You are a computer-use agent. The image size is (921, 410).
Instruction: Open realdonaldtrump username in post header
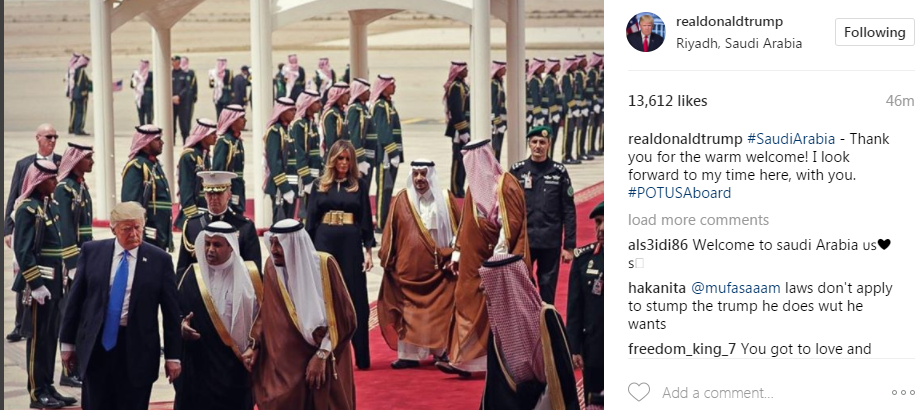point(730,22)
